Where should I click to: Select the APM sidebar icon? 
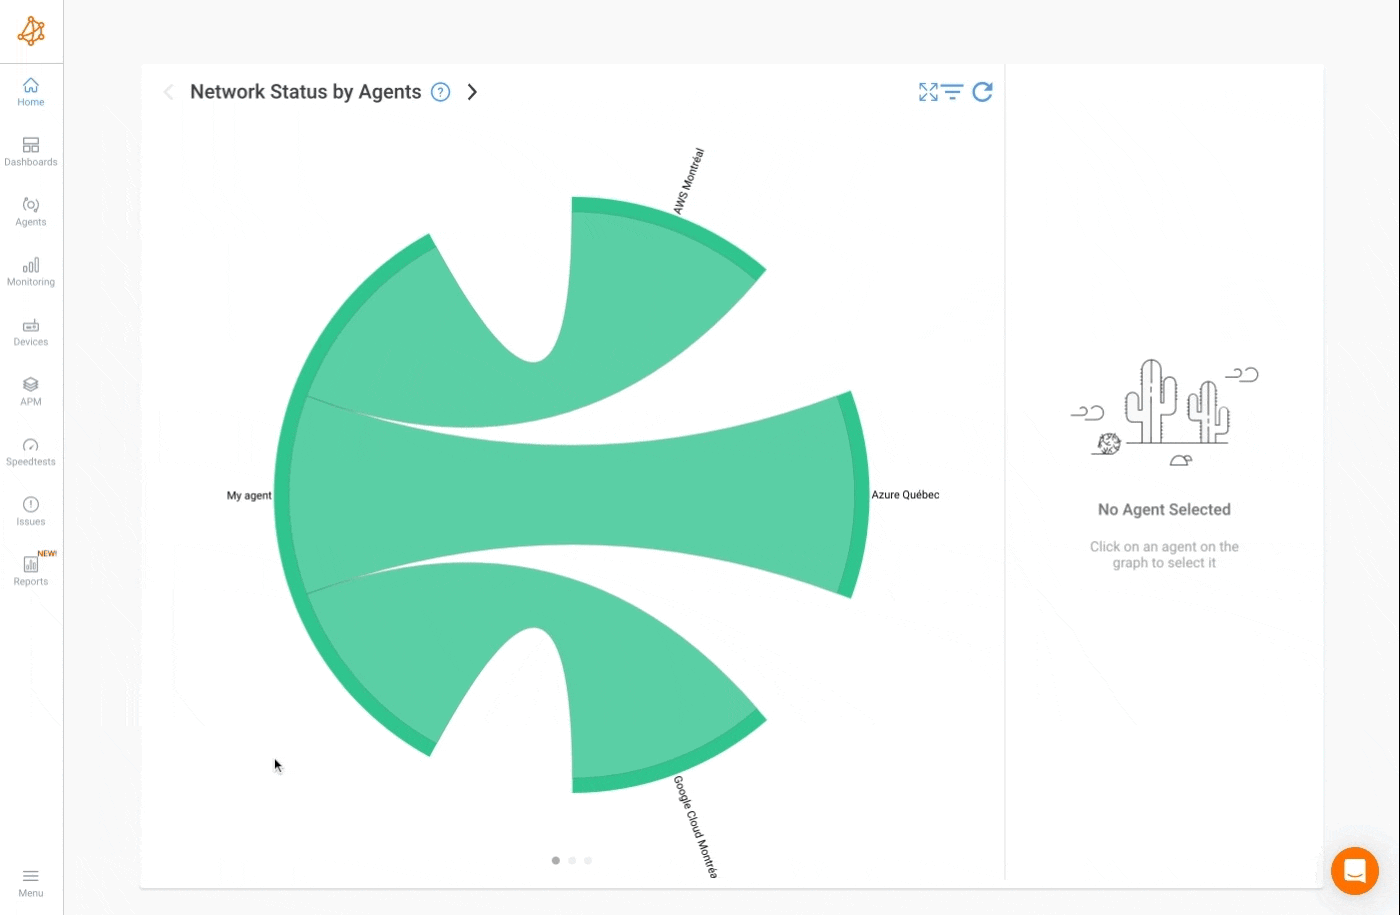(x=30, y=391)
